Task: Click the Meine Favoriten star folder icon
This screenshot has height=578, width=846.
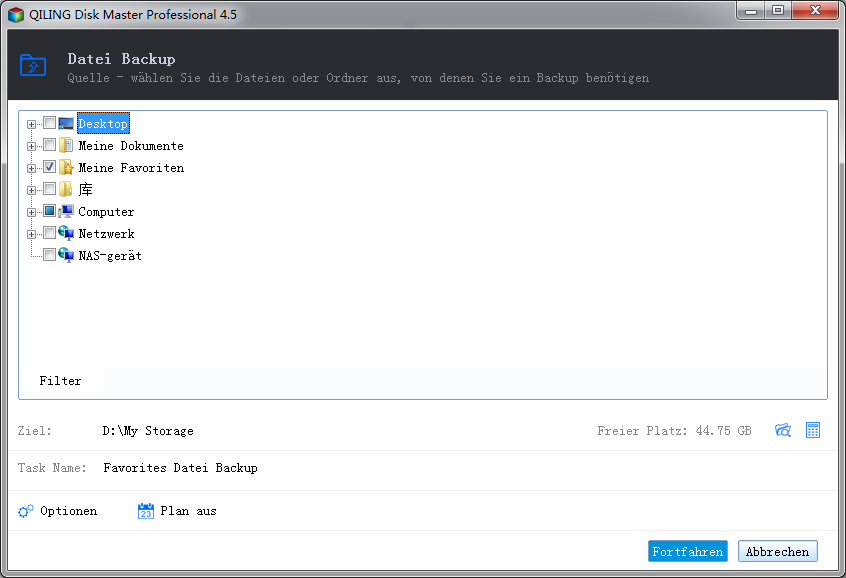Action: click(x=66, y=167)
